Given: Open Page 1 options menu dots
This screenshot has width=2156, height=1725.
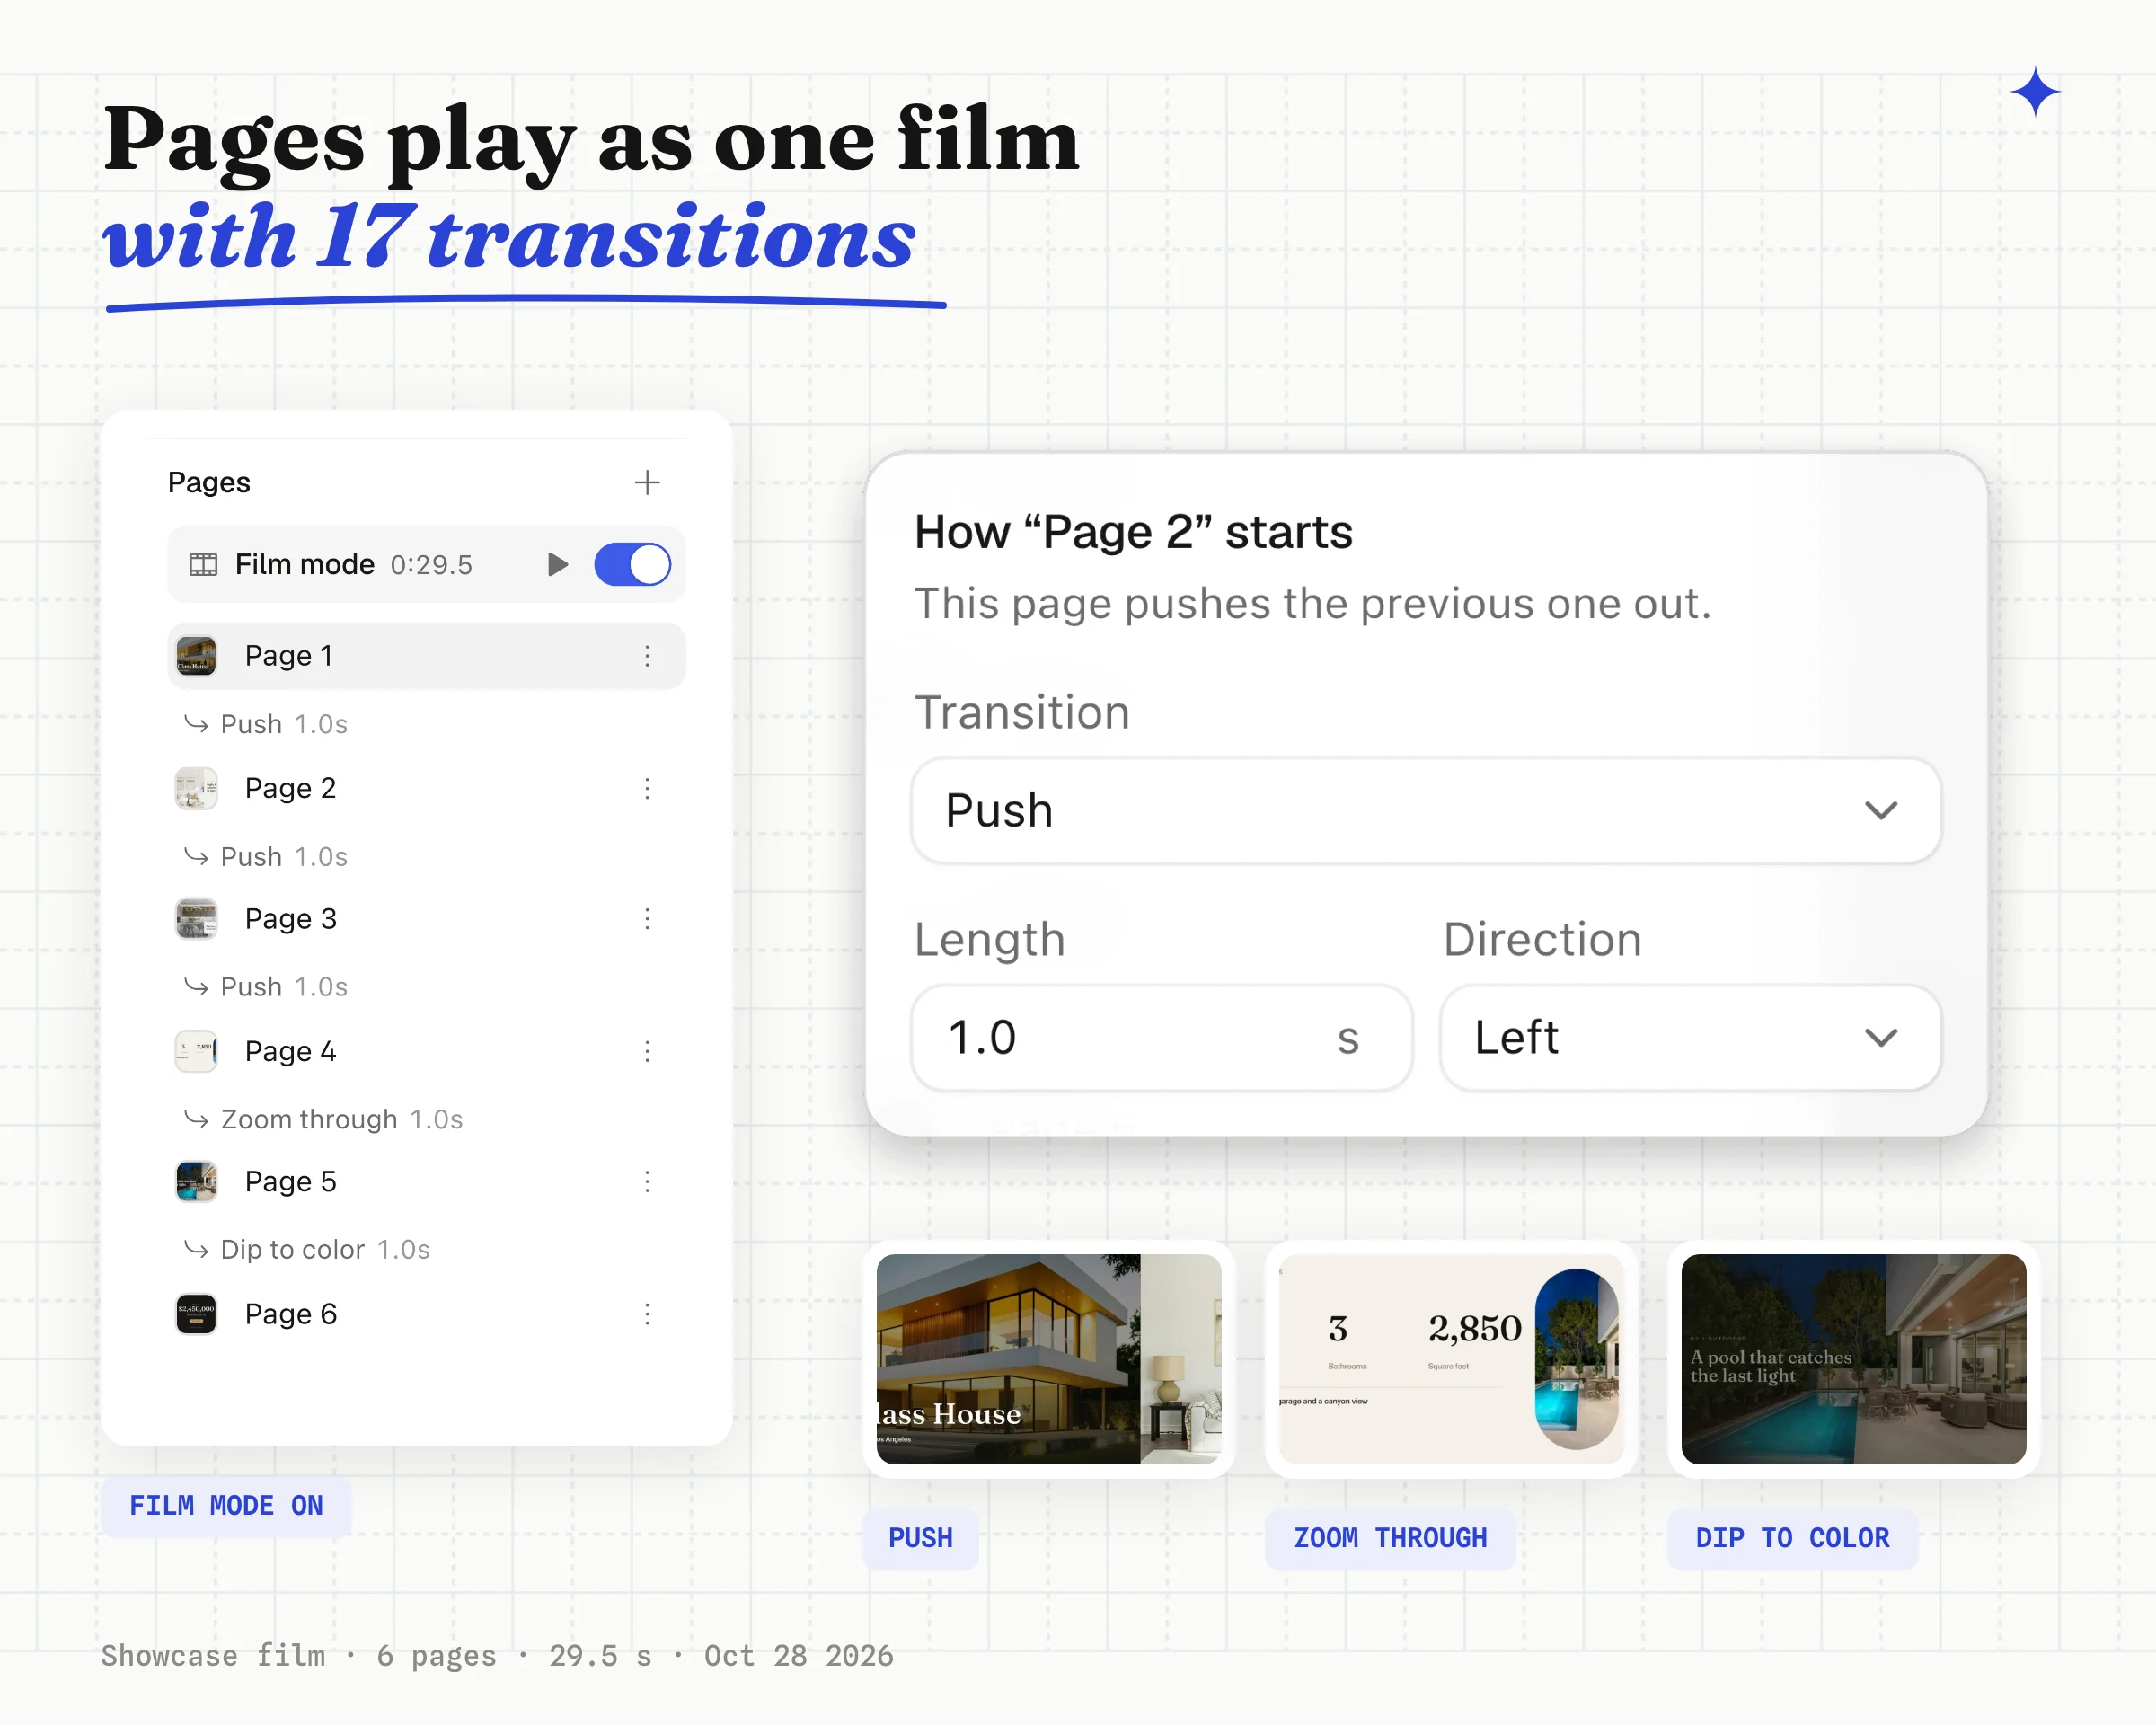Looking at the screenshot, I should (x=647, y=656).
